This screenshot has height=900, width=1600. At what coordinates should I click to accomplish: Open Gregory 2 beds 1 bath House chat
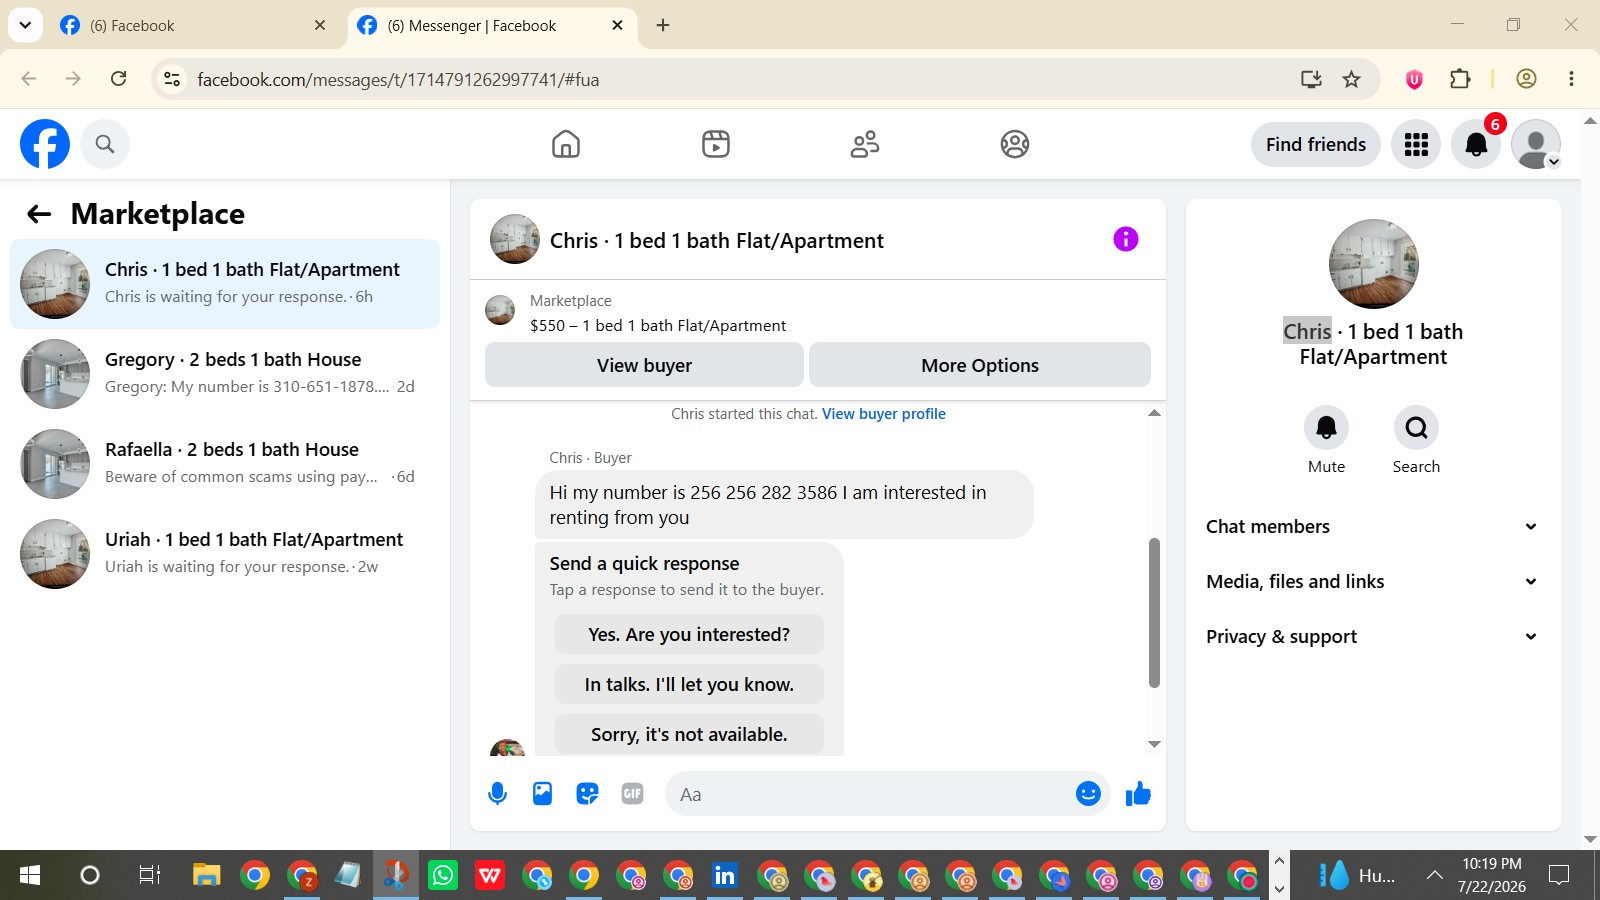tap(225, 374)
